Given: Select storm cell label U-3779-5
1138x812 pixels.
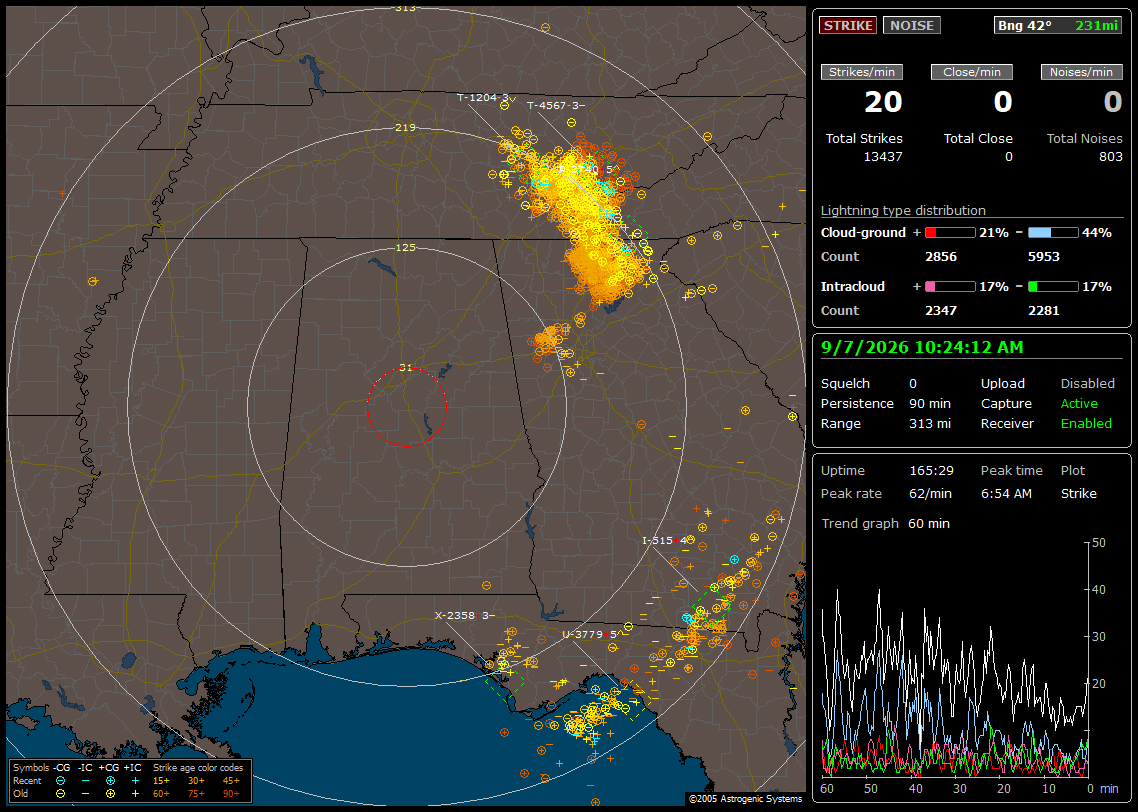Looking at the screenshot, I should click(x=589, y=634).
